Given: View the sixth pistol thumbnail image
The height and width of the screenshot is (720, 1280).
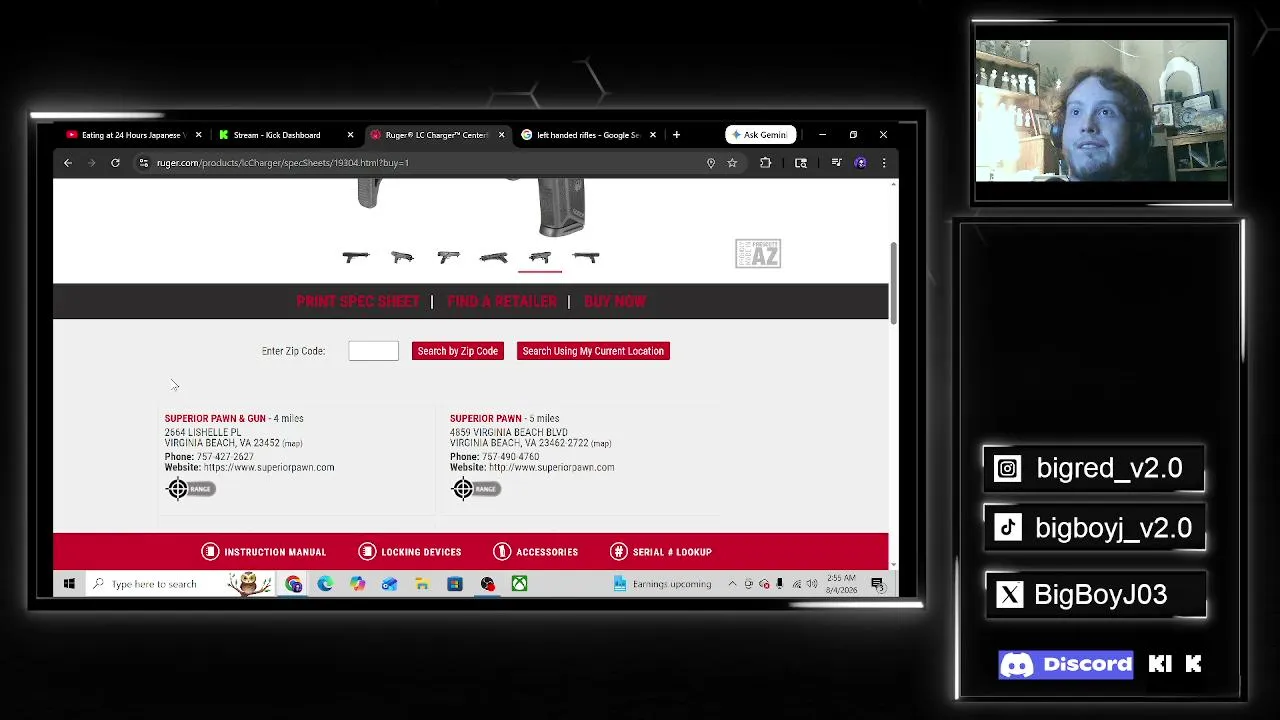Looking at the screenshot, I should click(586, 258).
